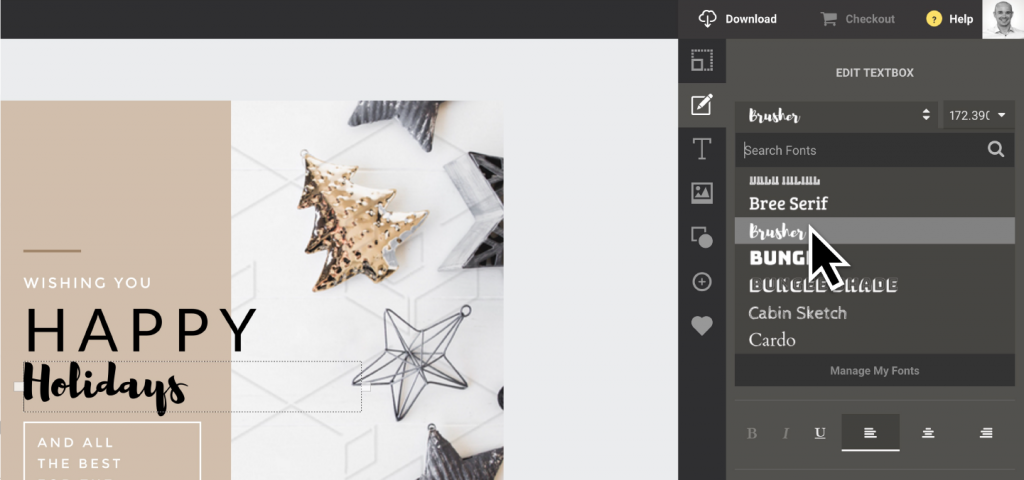Select Cabin Sketch font option
Viewport: 1024px width, 480px height.
coord(797,313)
